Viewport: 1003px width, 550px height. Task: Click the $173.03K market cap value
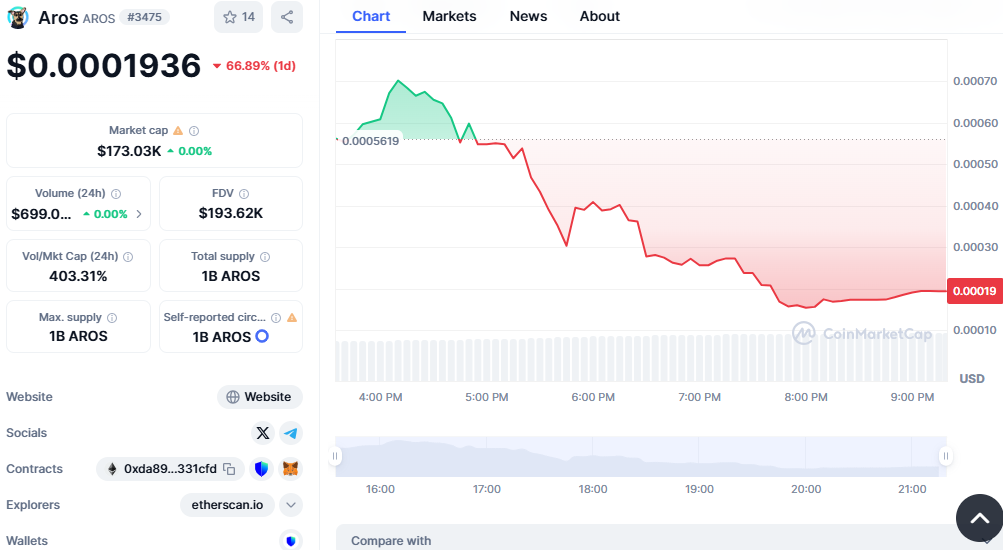tap(129, 151)
